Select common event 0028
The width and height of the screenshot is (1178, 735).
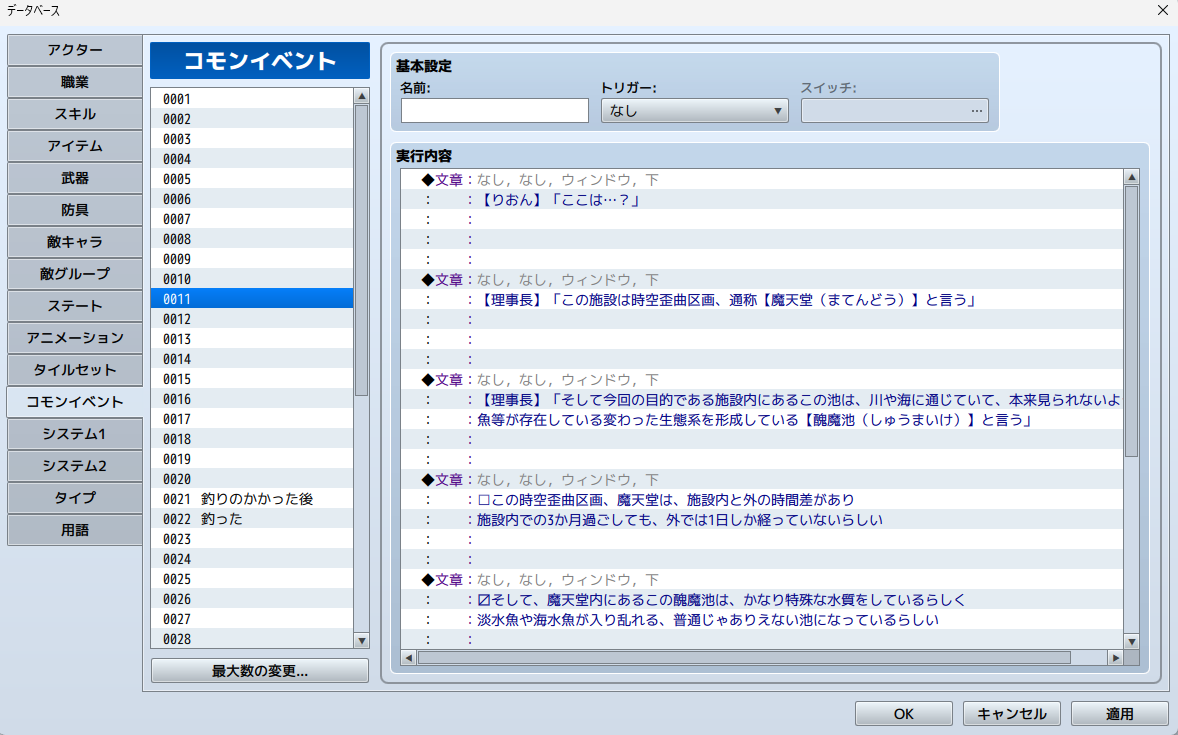coord(252,639)
